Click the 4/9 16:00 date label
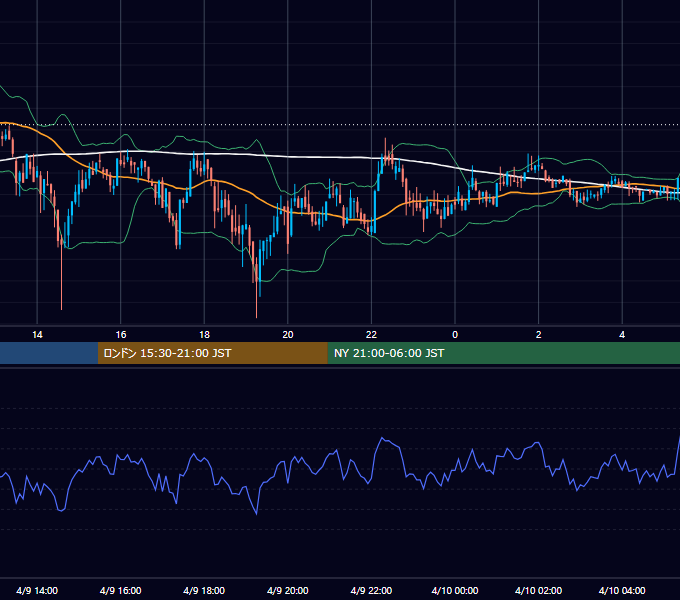Screen dimensions: 680x600 tap(121, 590)
